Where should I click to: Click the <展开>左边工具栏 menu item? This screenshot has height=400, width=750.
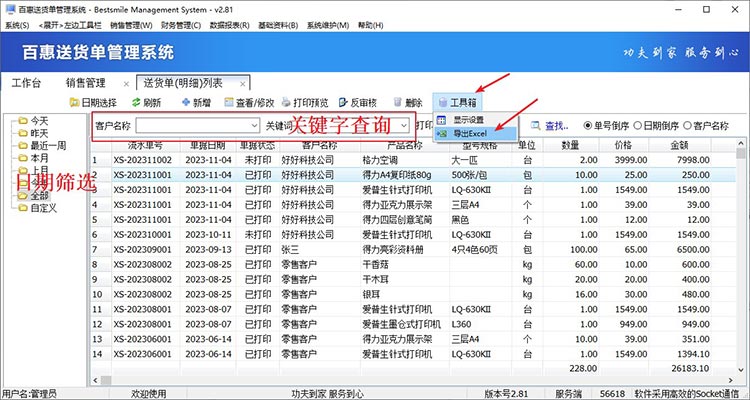[70, 25]
